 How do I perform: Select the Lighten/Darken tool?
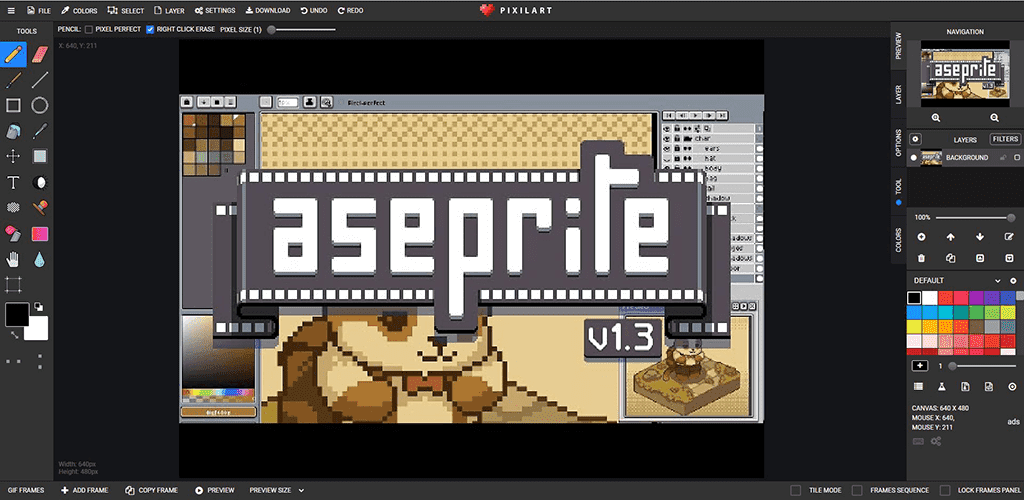click(40, 182)
